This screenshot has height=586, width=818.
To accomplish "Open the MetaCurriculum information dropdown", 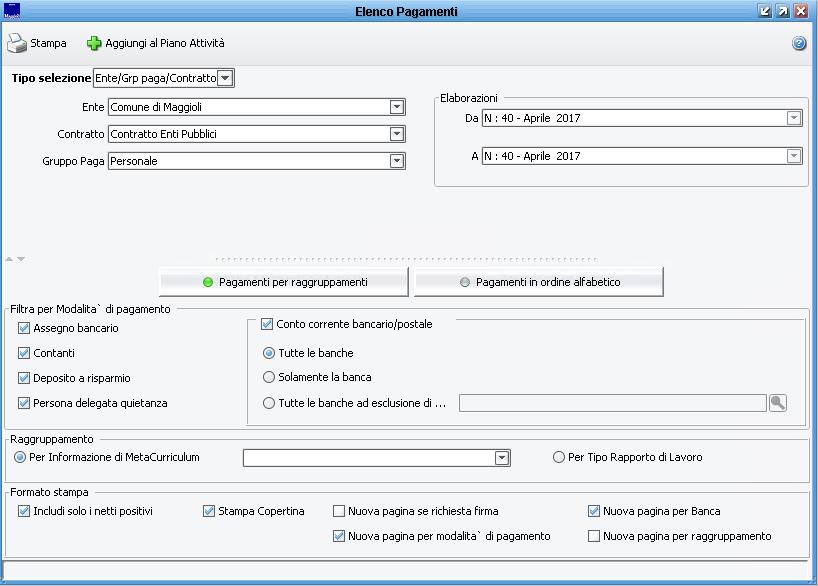I will coord(501,458).
